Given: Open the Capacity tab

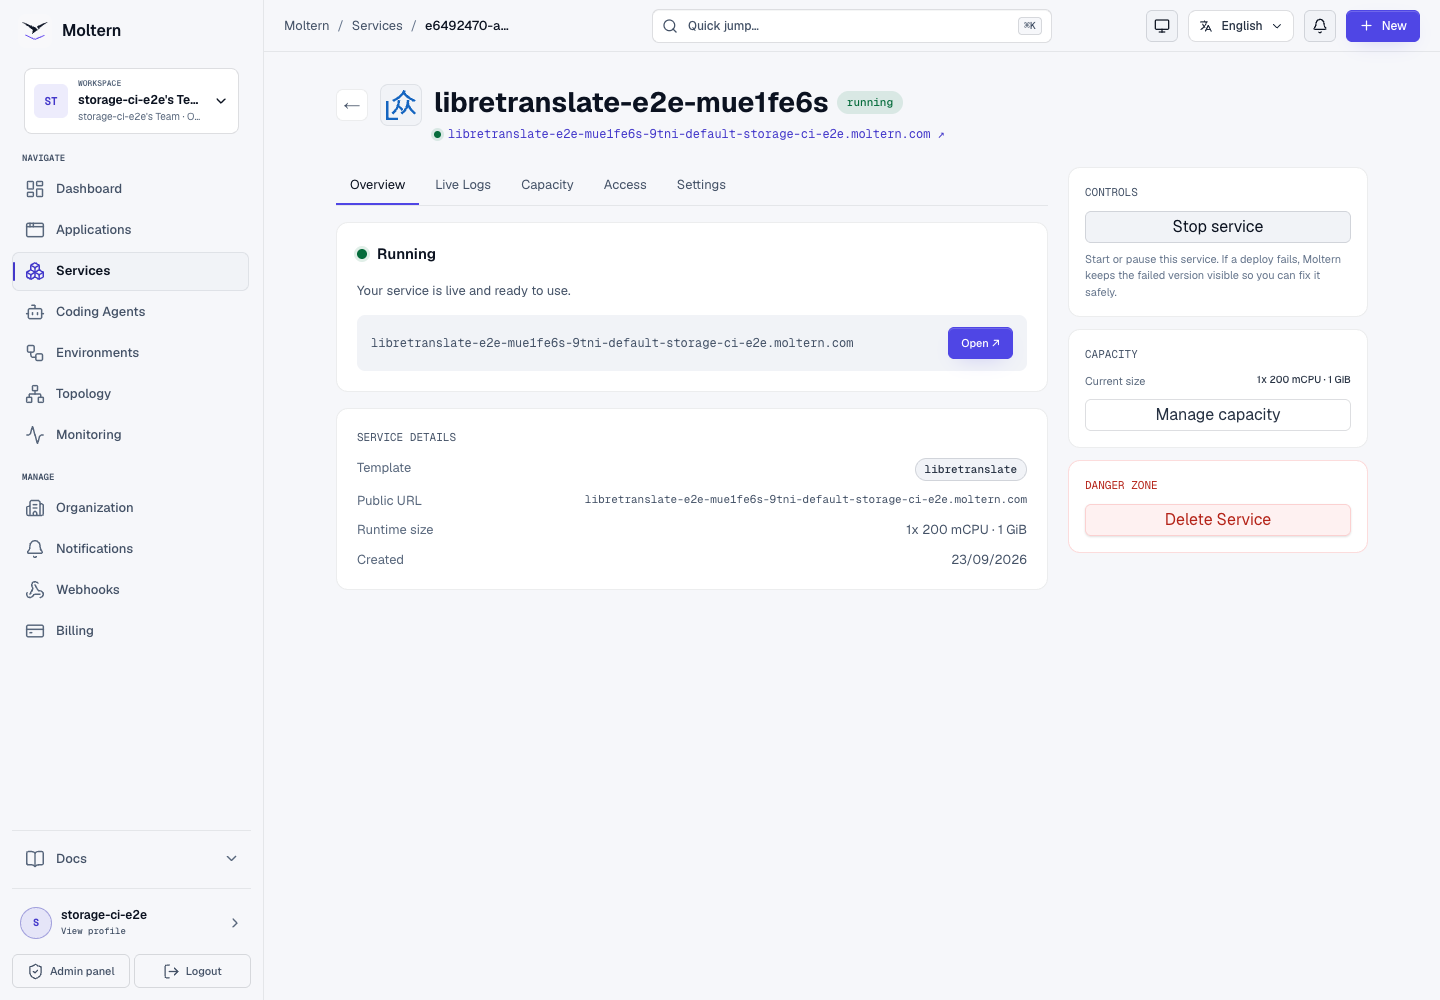Looking at the screenshot, I should click(547, 185).
